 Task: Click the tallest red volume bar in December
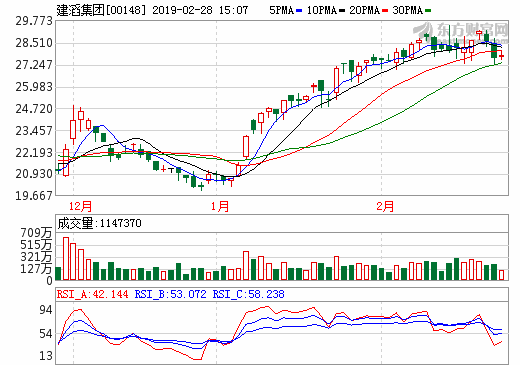coord(66,258)
